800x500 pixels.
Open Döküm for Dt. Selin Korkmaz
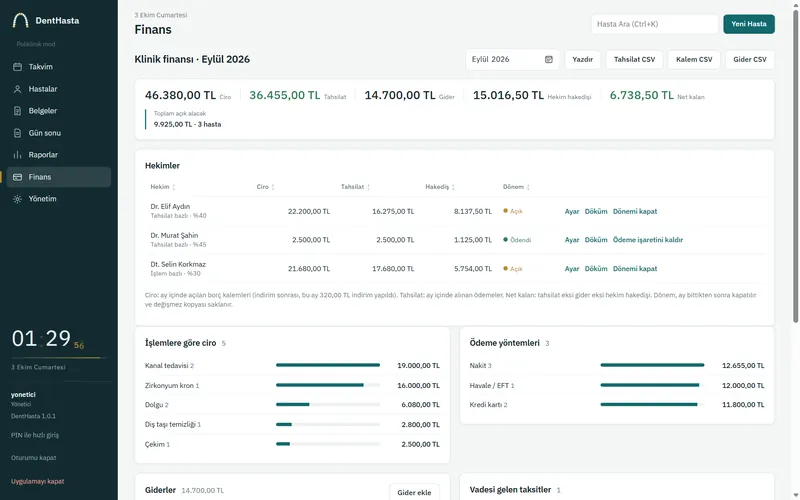tap(596, 269)
